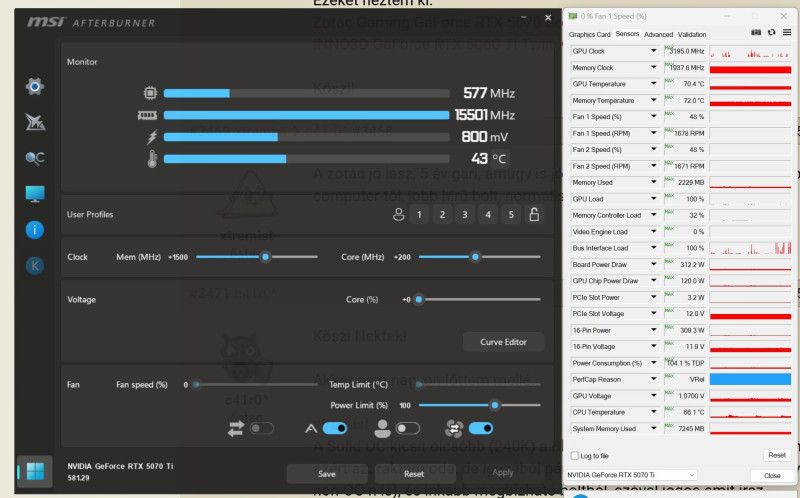Viewport: 800px width, 498px height.
Task: Click the Save button in Afterburner
Action: pos(327,474)
